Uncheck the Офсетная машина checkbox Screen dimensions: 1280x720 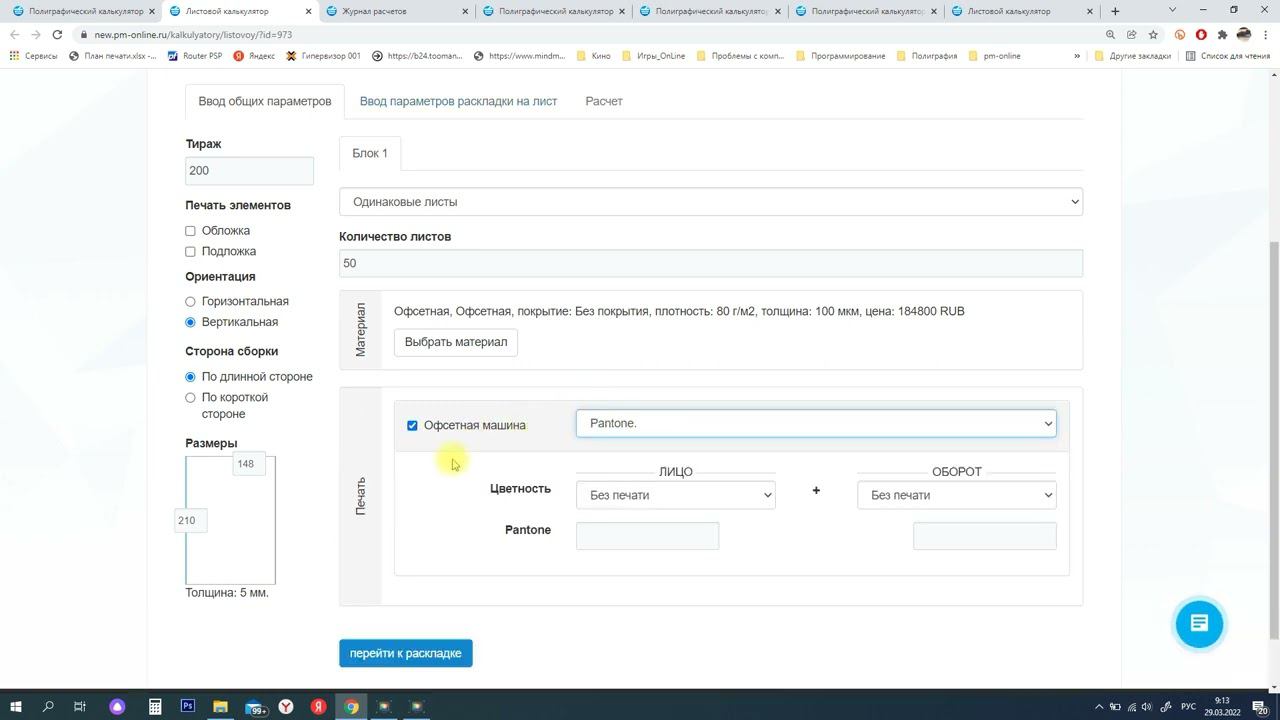(x=412, y=426)
